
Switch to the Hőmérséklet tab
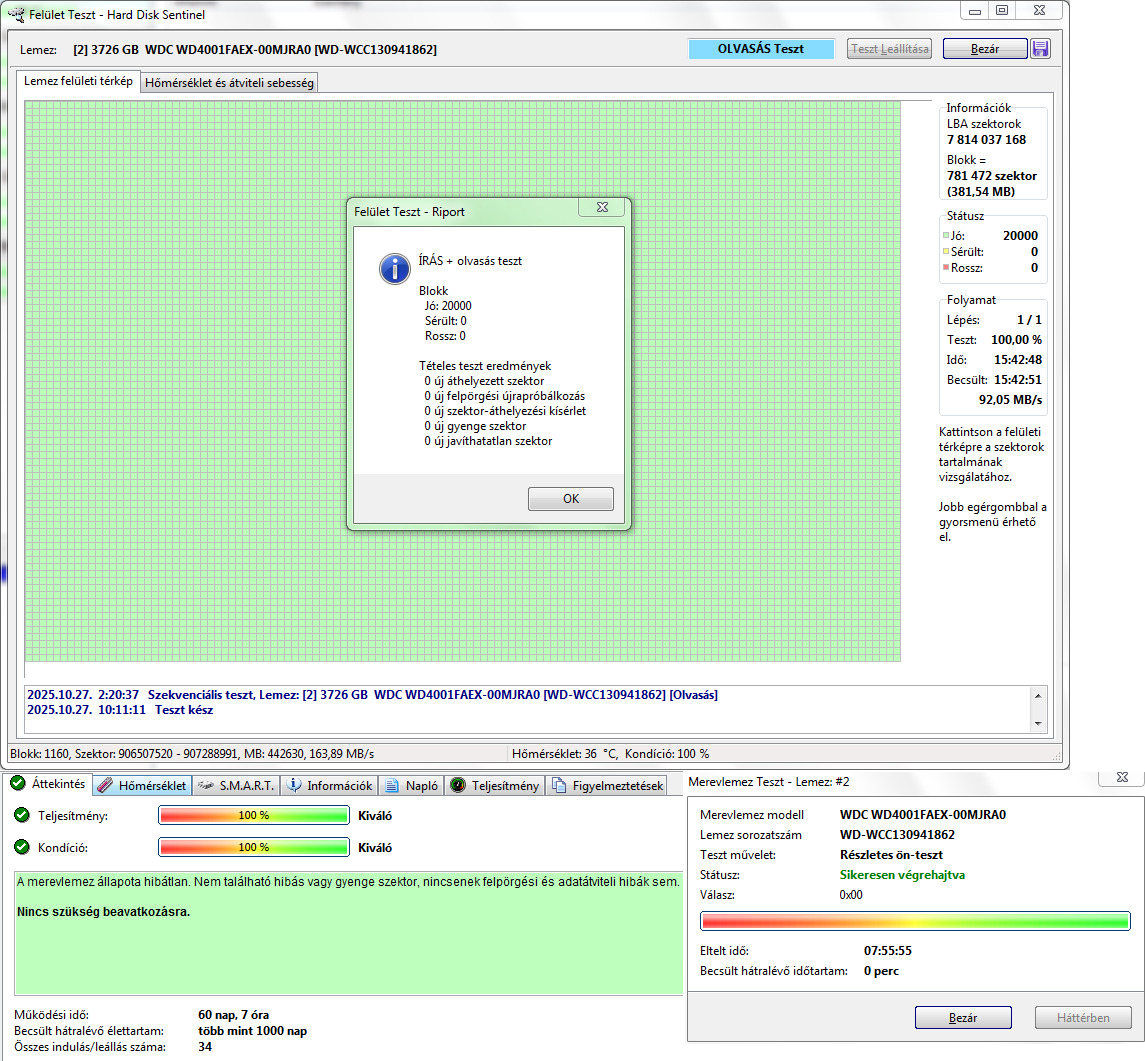click(142, 786)
